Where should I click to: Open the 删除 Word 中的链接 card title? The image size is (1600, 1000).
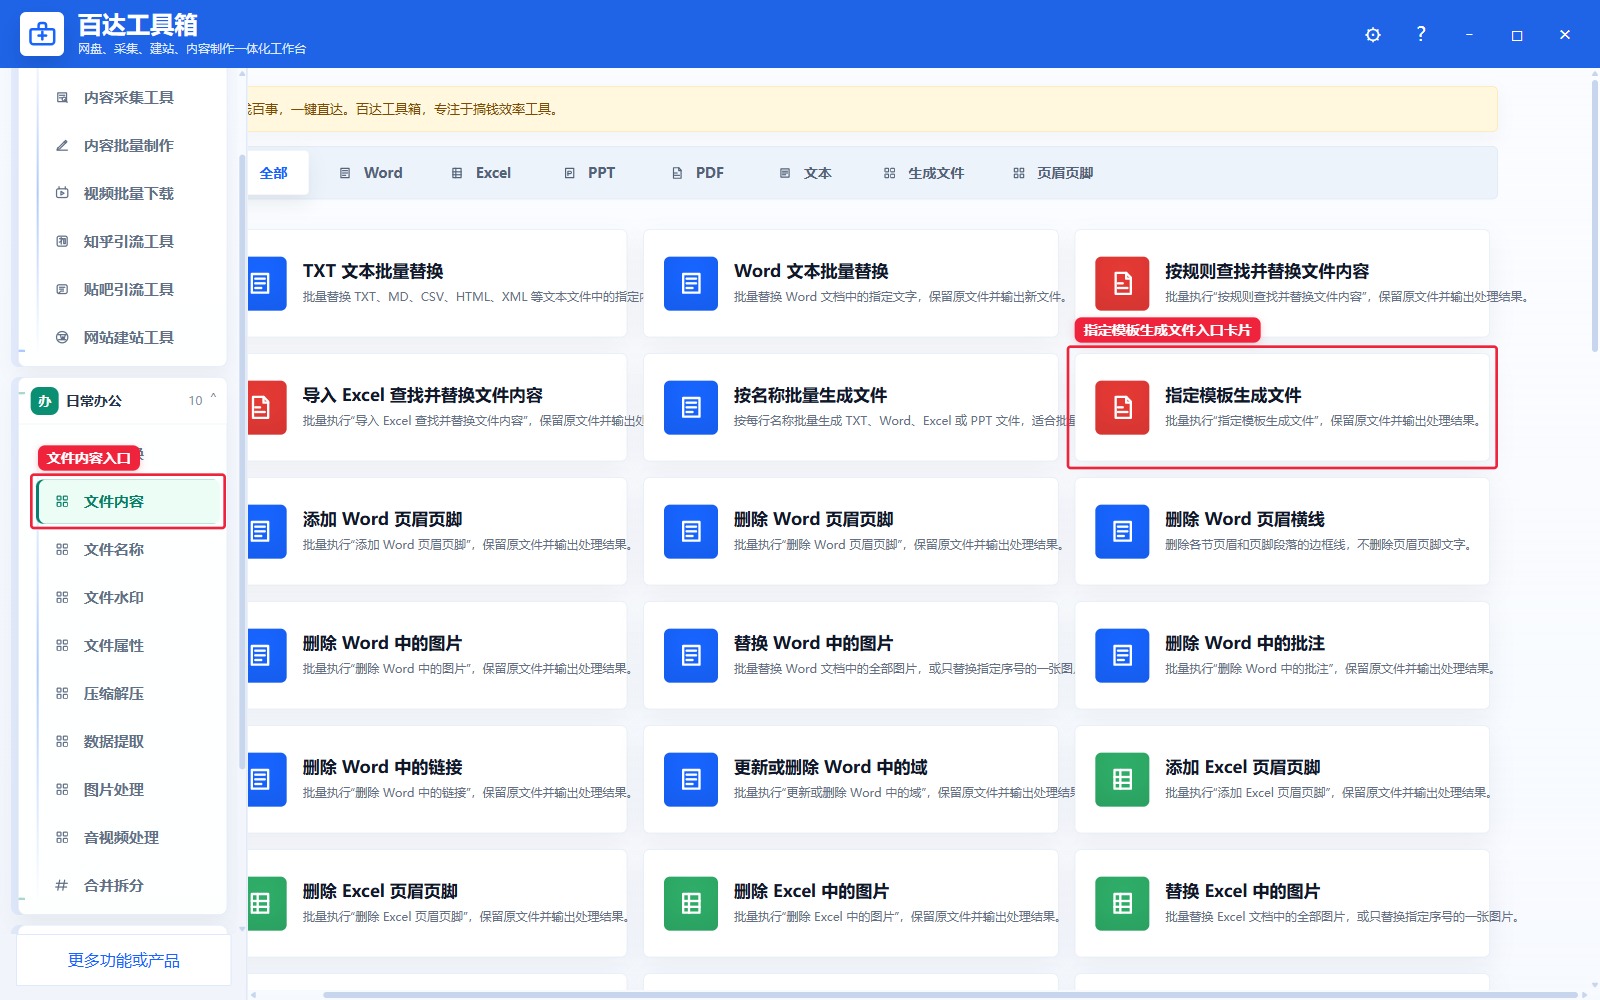[382, 767]
